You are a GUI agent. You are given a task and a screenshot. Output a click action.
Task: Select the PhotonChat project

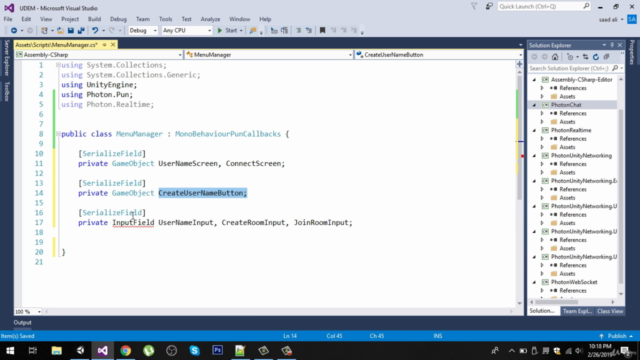[566, 105]
